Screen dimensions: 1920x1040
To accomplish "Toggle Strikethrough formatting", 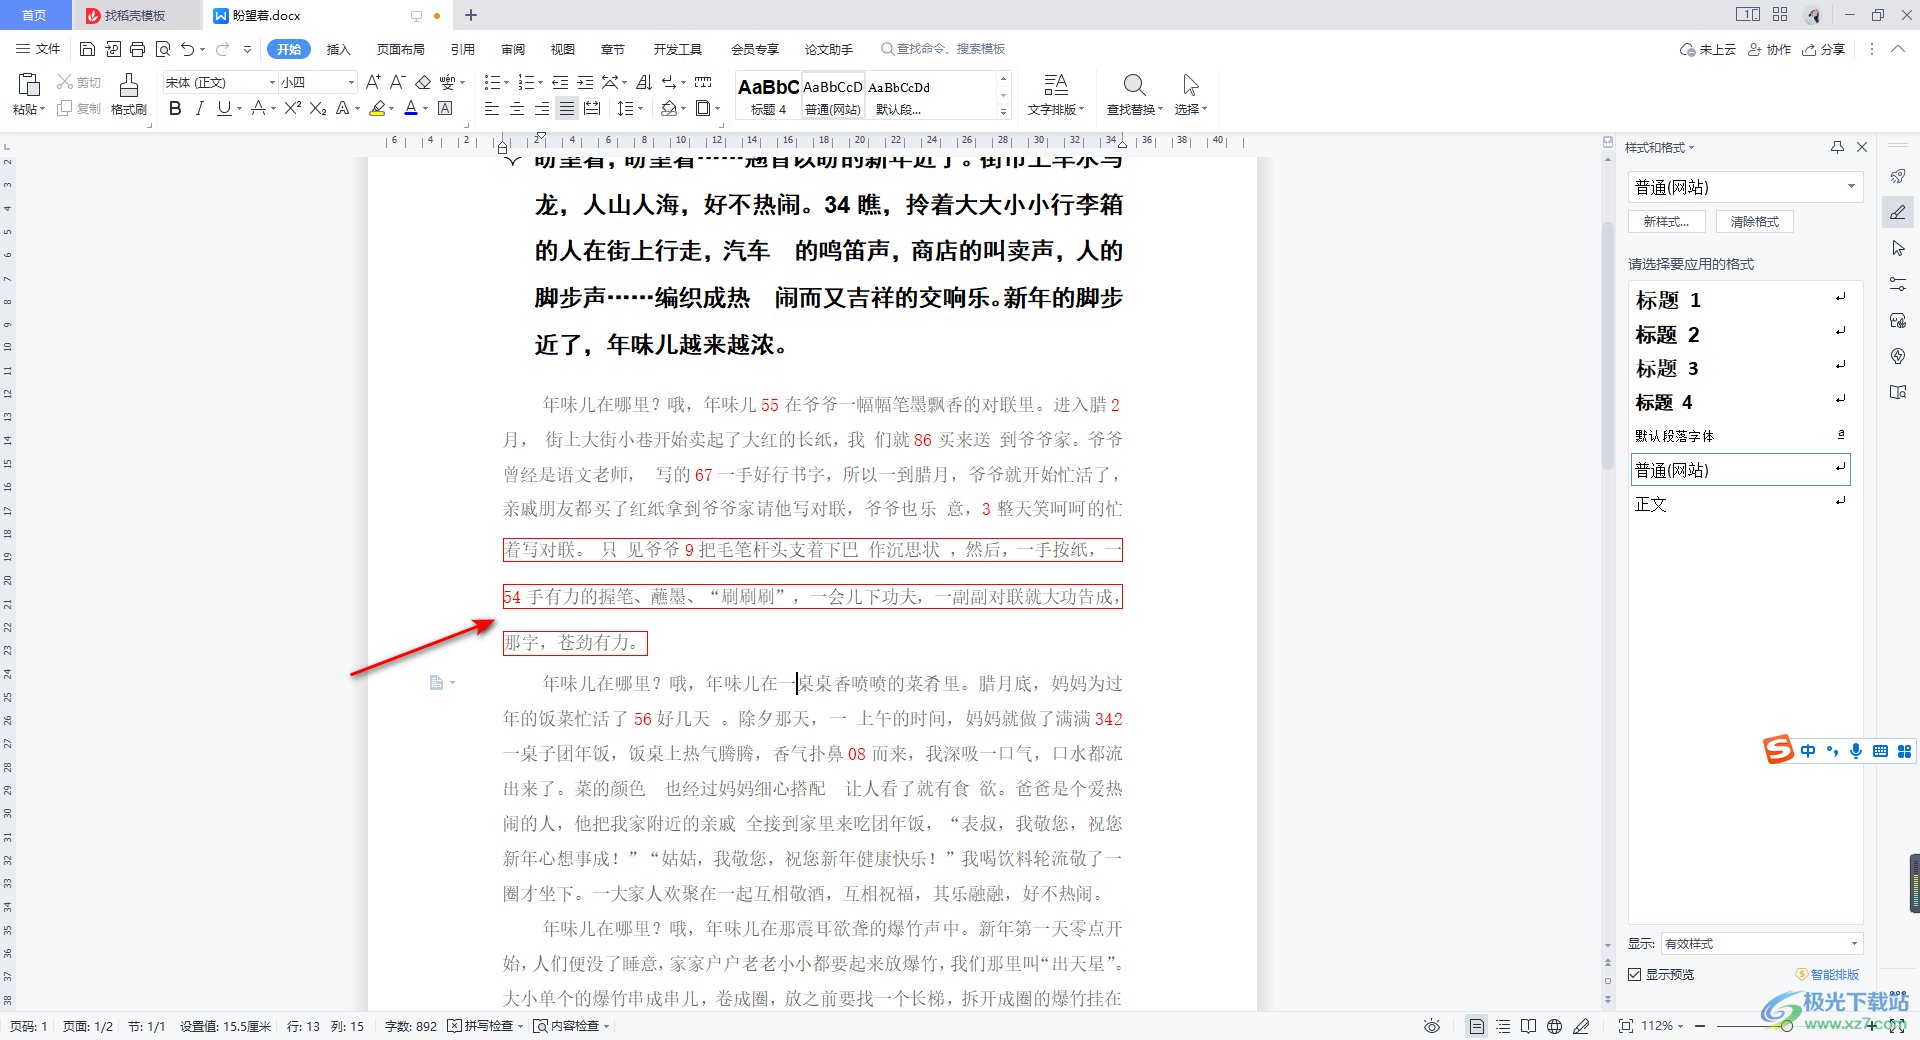I will pos(258,108).
